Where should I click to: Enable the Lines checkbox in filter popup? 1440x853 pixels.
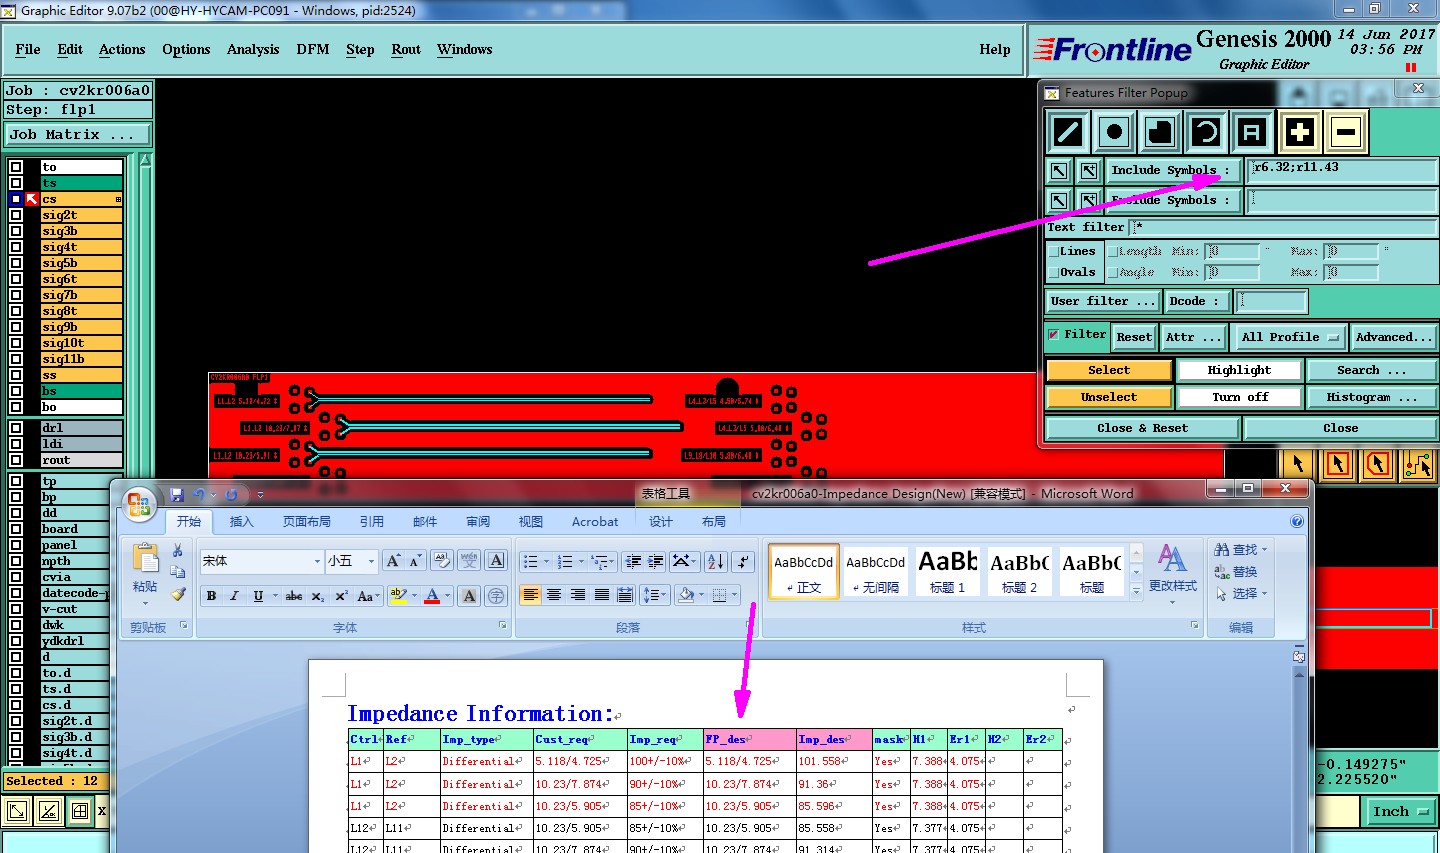click(x=1054, y=252)
